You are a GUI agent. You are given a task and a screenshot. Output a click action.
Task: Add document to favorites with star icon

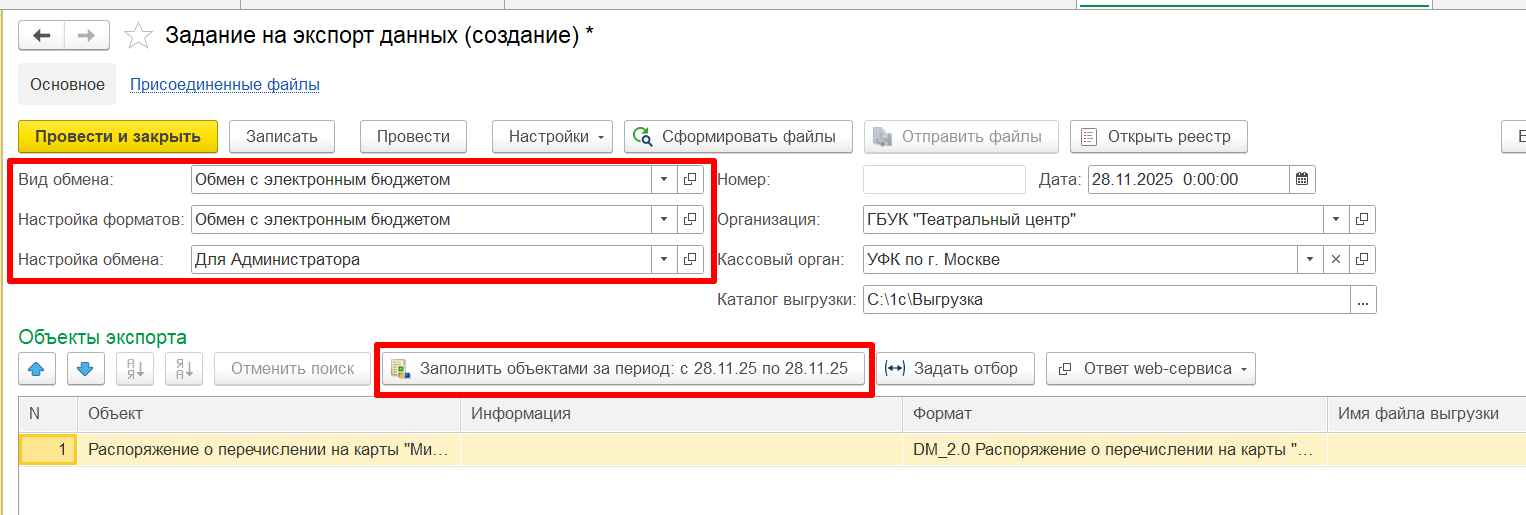[138, 36]
